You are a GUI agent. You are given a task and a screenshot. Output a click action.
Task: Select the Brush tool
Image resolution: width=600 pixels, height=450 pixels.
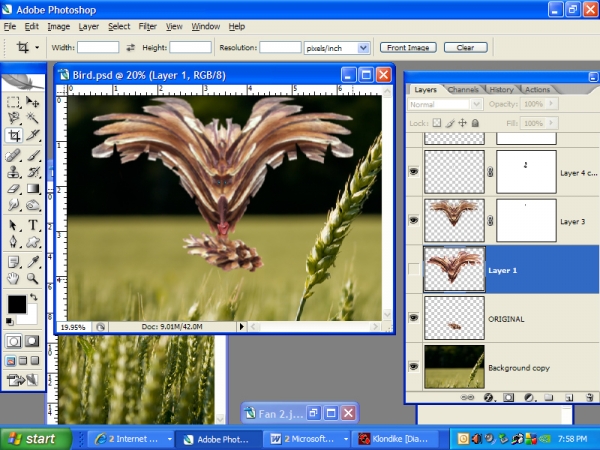(x=33, y=156)
